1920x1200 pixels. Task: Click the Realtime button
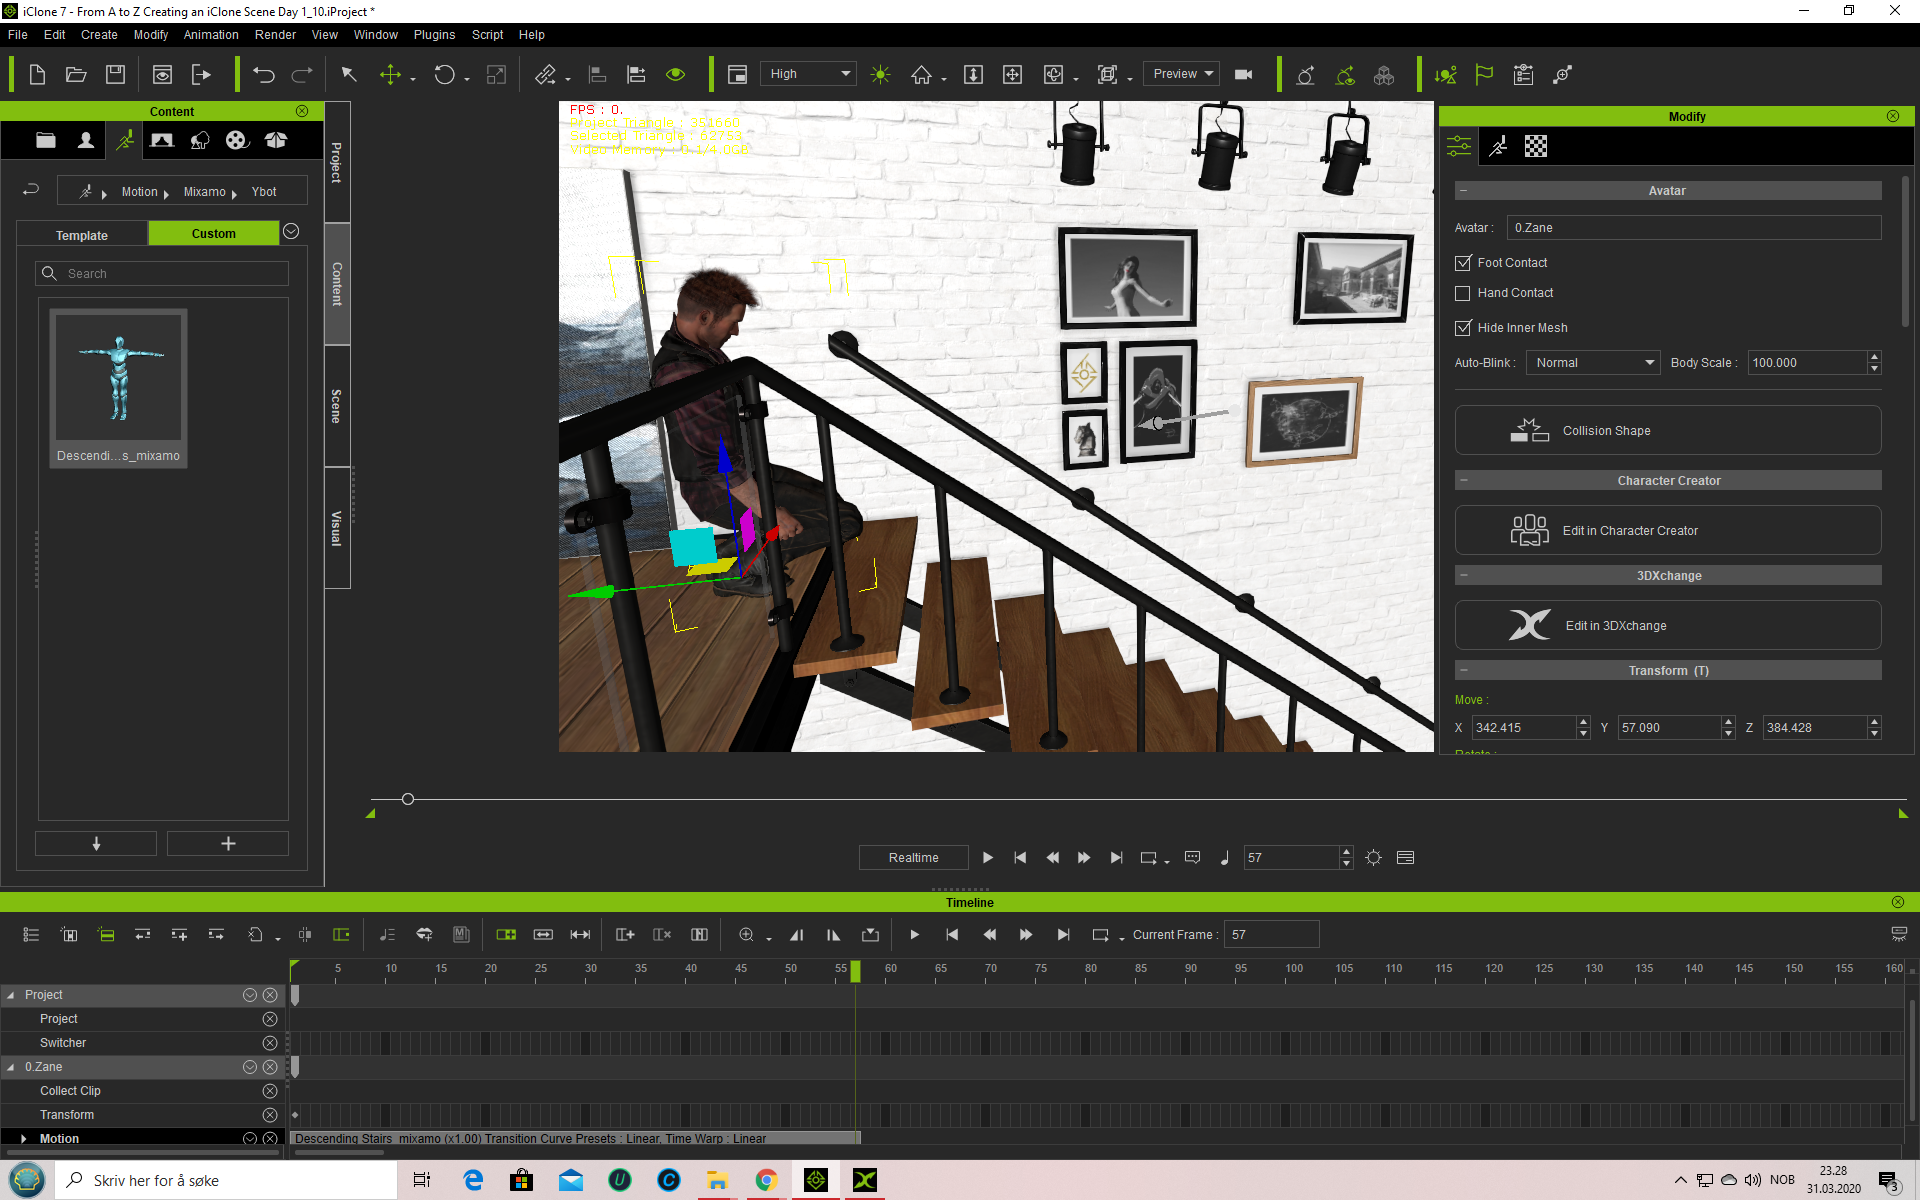point(913,857)
